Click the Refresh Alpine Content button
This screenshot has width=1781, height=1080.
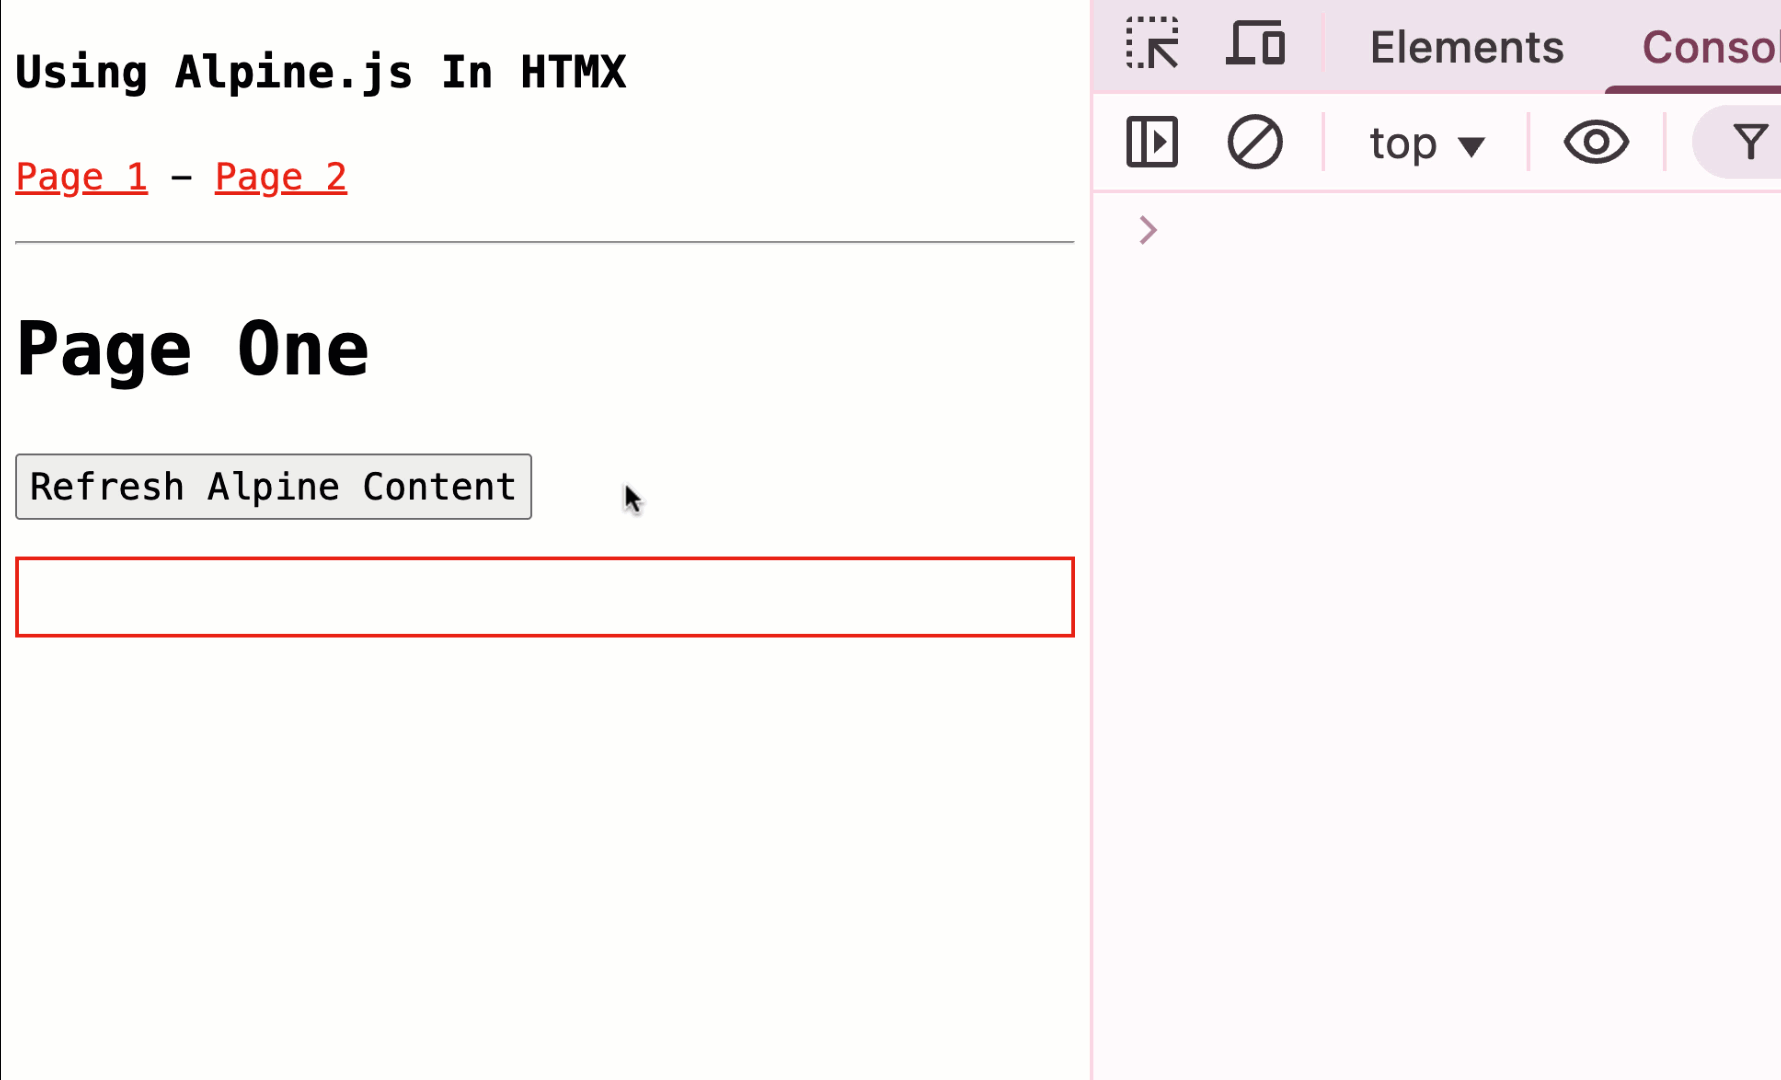coord(273,487)
